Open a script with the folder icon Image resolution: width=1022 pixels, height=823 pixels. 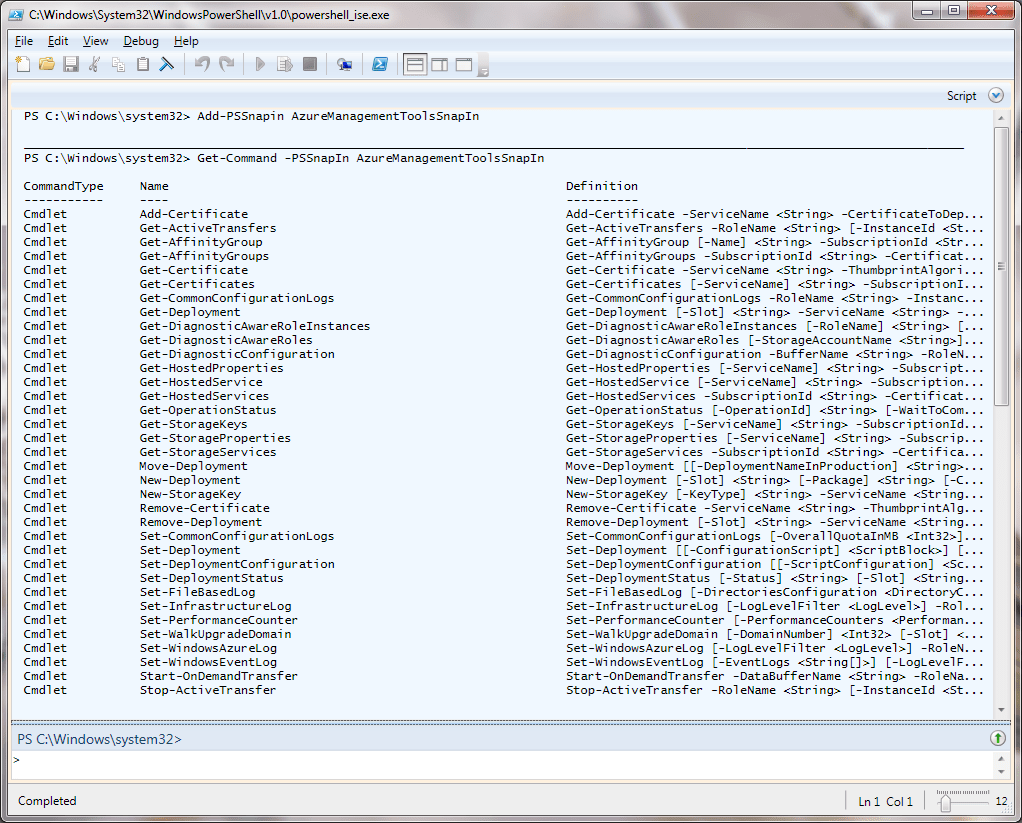pos(46,64)
